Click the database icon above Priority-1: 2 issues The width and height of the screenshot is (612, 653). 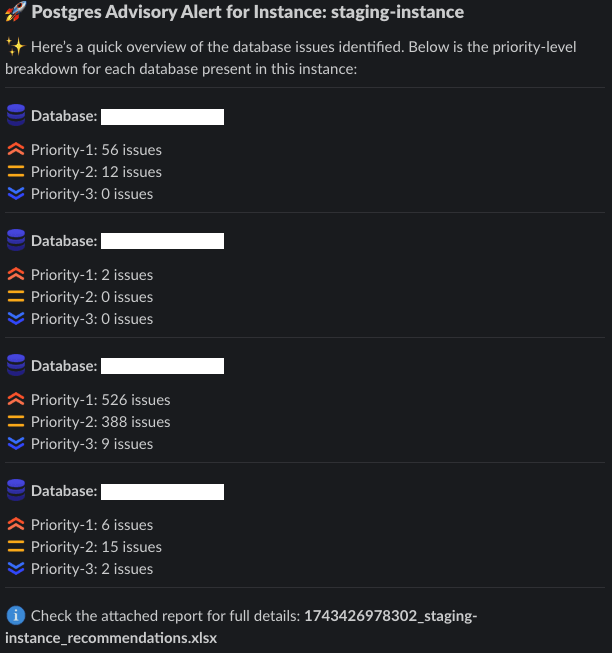click(x=16, y=240)
